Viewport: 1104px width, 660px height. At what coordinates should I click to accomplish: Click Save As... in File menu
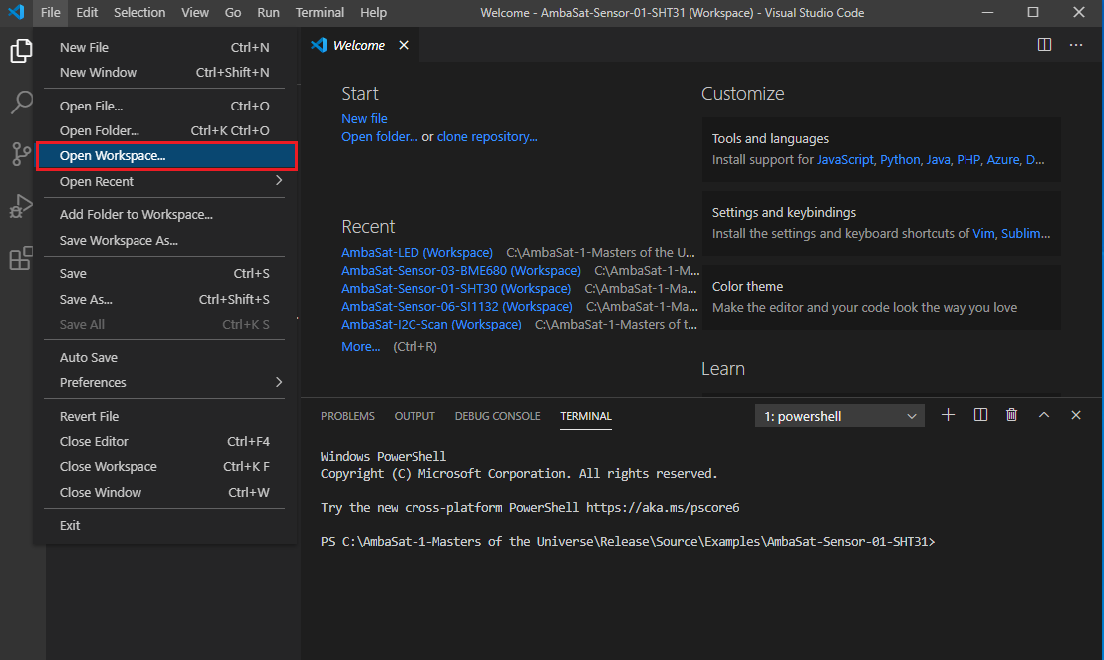click(166, 299)
